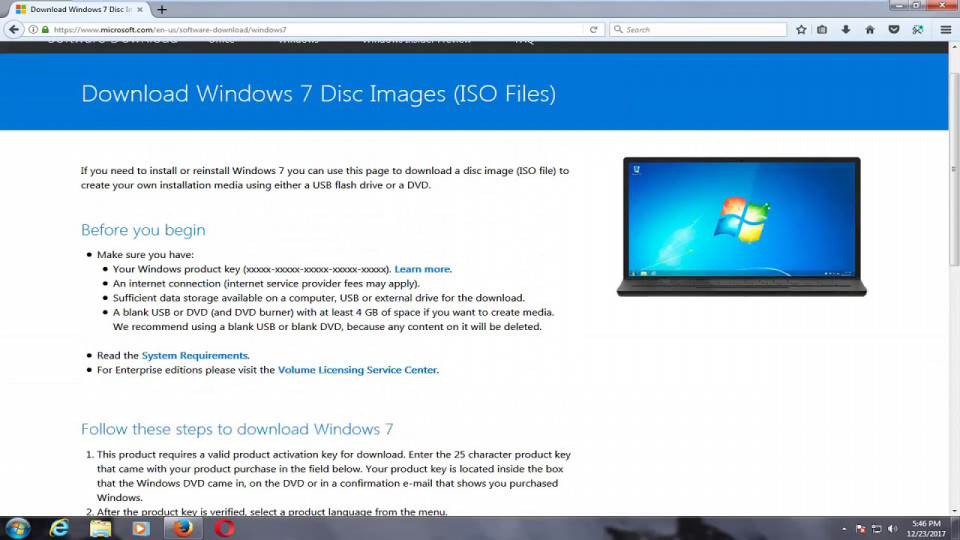Open a new tab with plus button

point(162,9)
